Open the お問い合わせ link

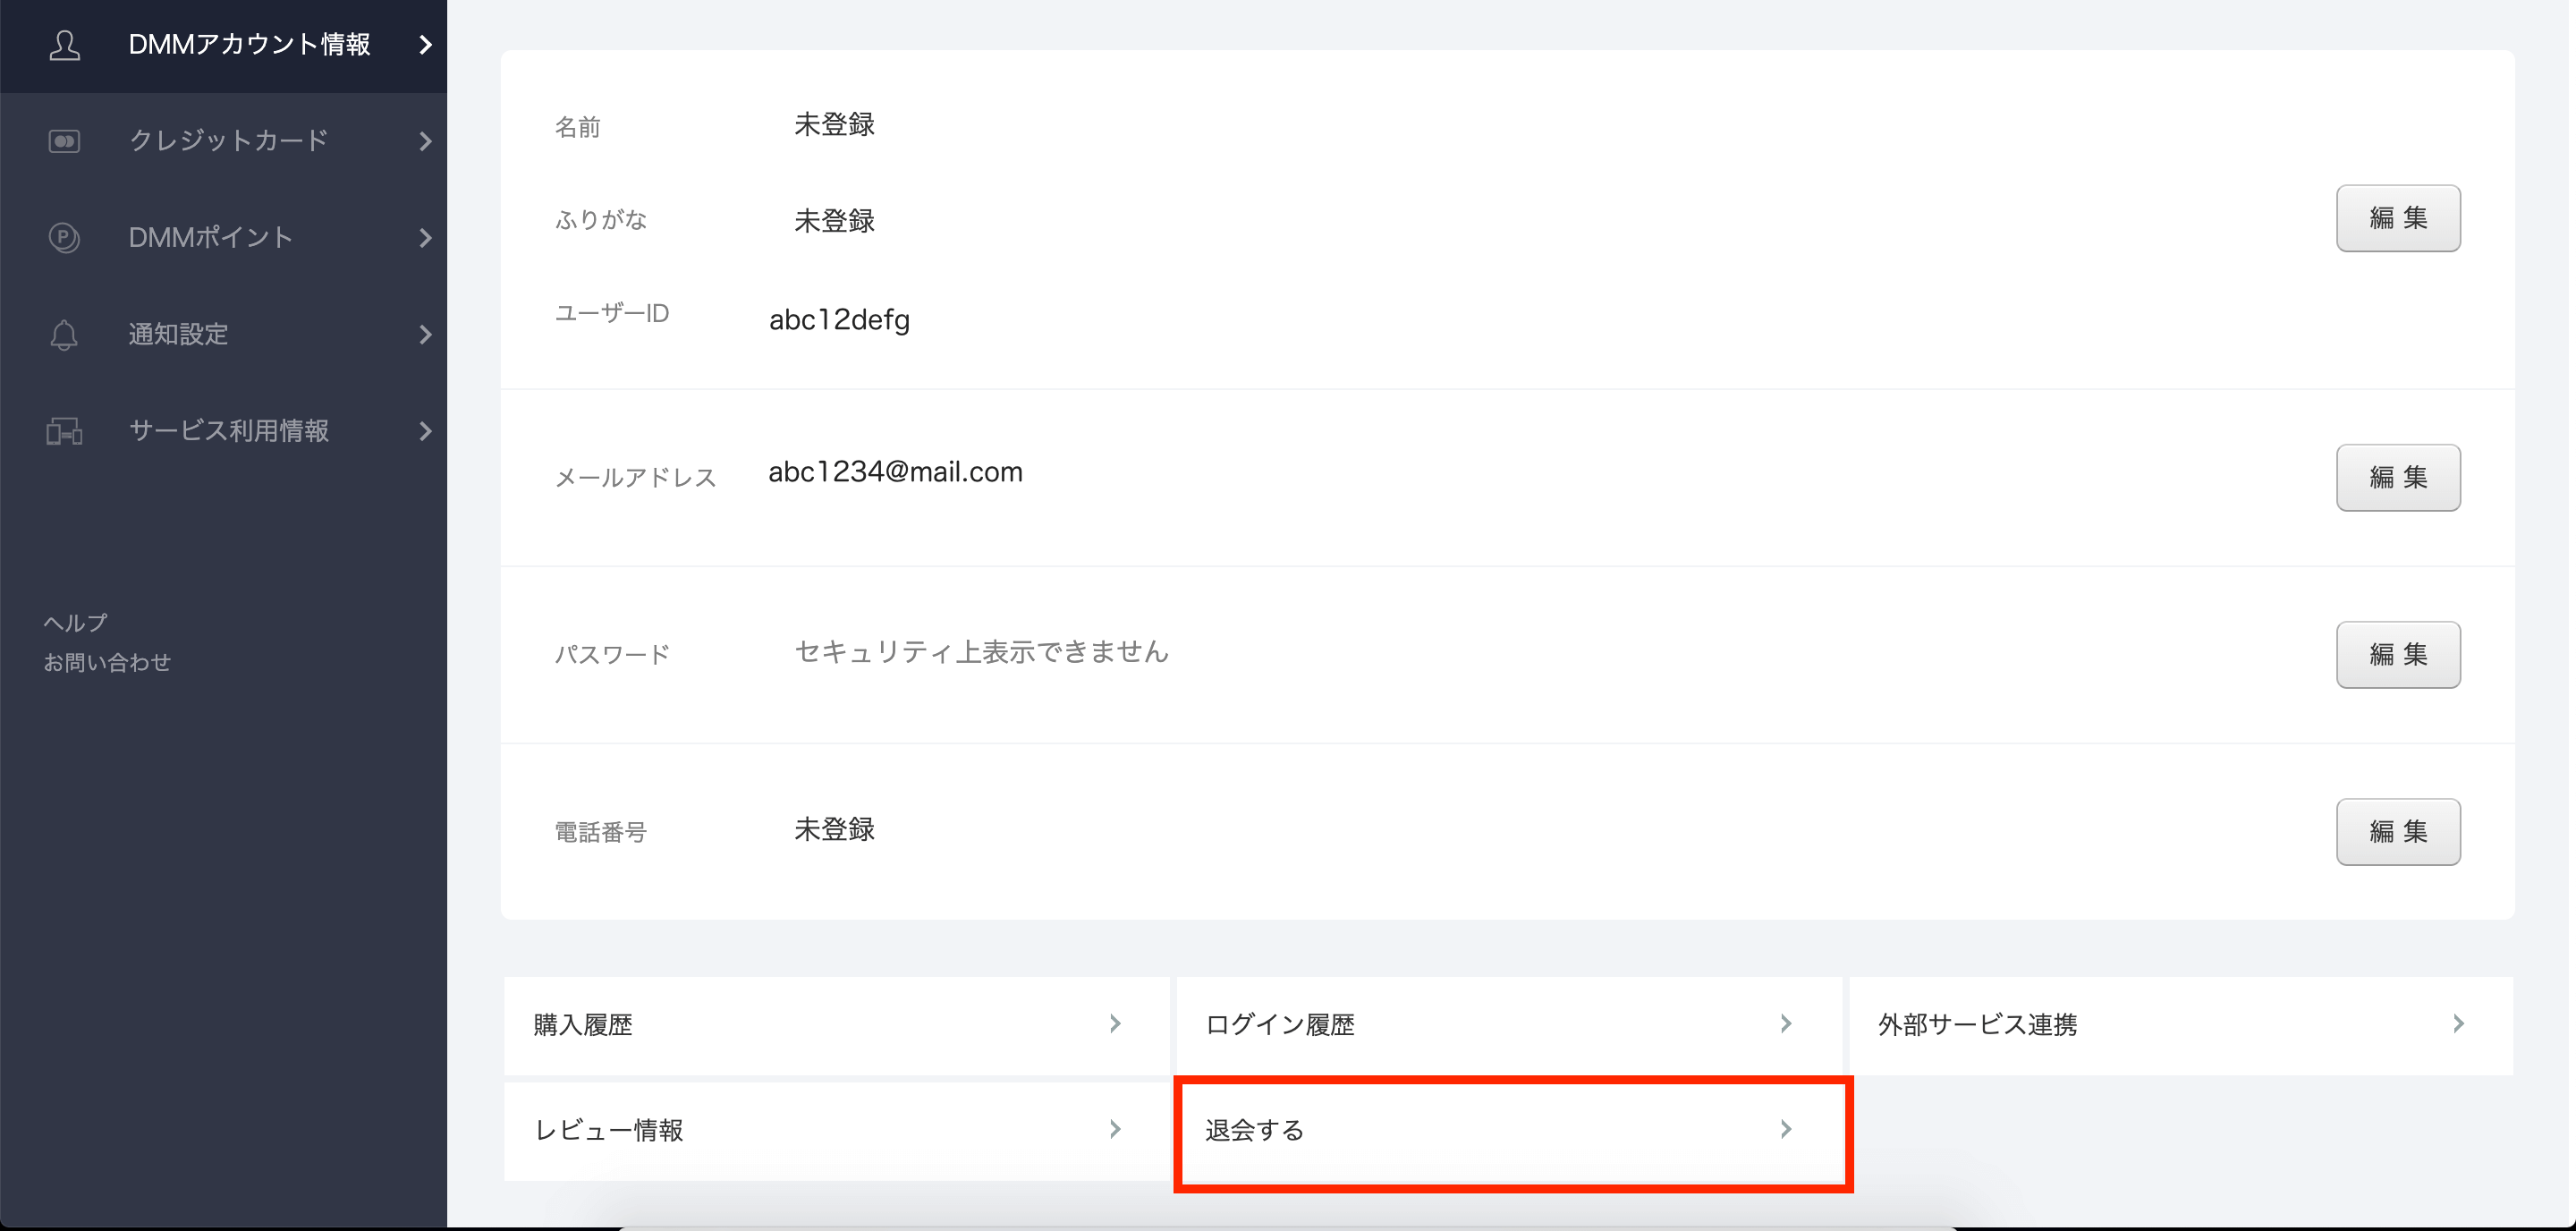coord(107,662)
